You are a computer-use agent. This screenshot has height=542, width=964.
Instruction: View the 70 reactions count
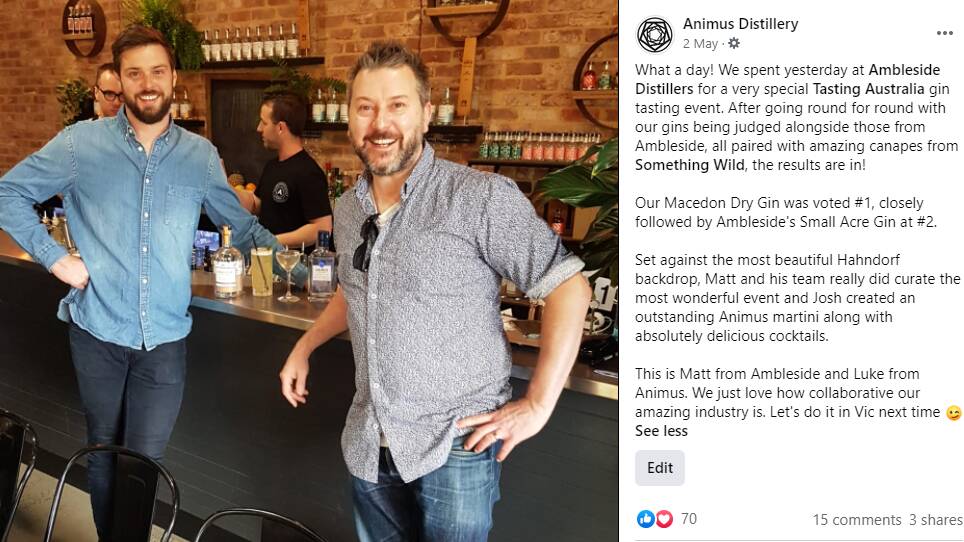tap(689, 519)
